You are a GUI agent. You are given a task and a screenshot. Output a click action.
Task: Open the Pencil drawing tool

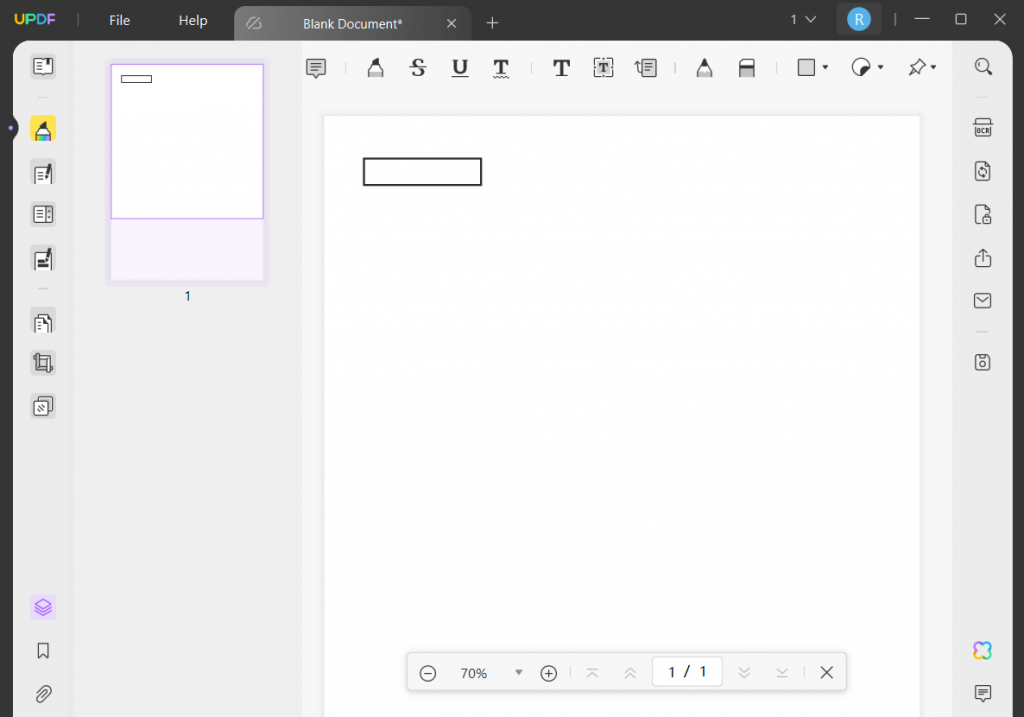704,67
